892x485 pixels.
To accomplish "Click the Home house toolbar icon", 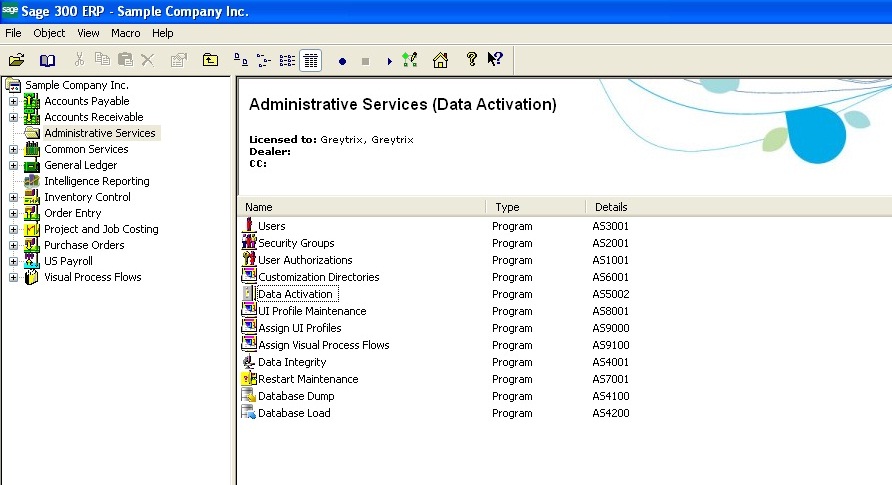I will tap(440, 60).
